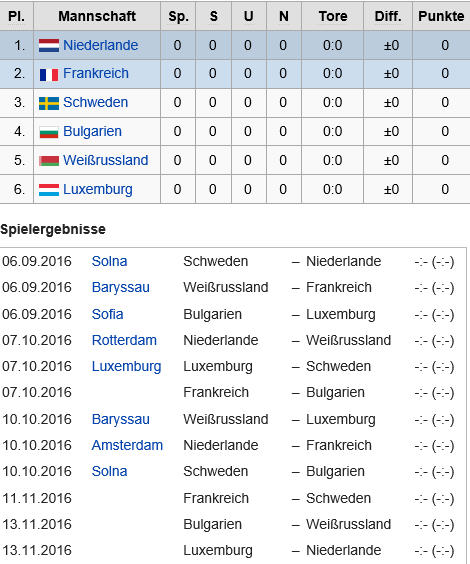This screenshot has height=564, width=470.
Task: Open the Niederlande team link
Action: [100, 45]
